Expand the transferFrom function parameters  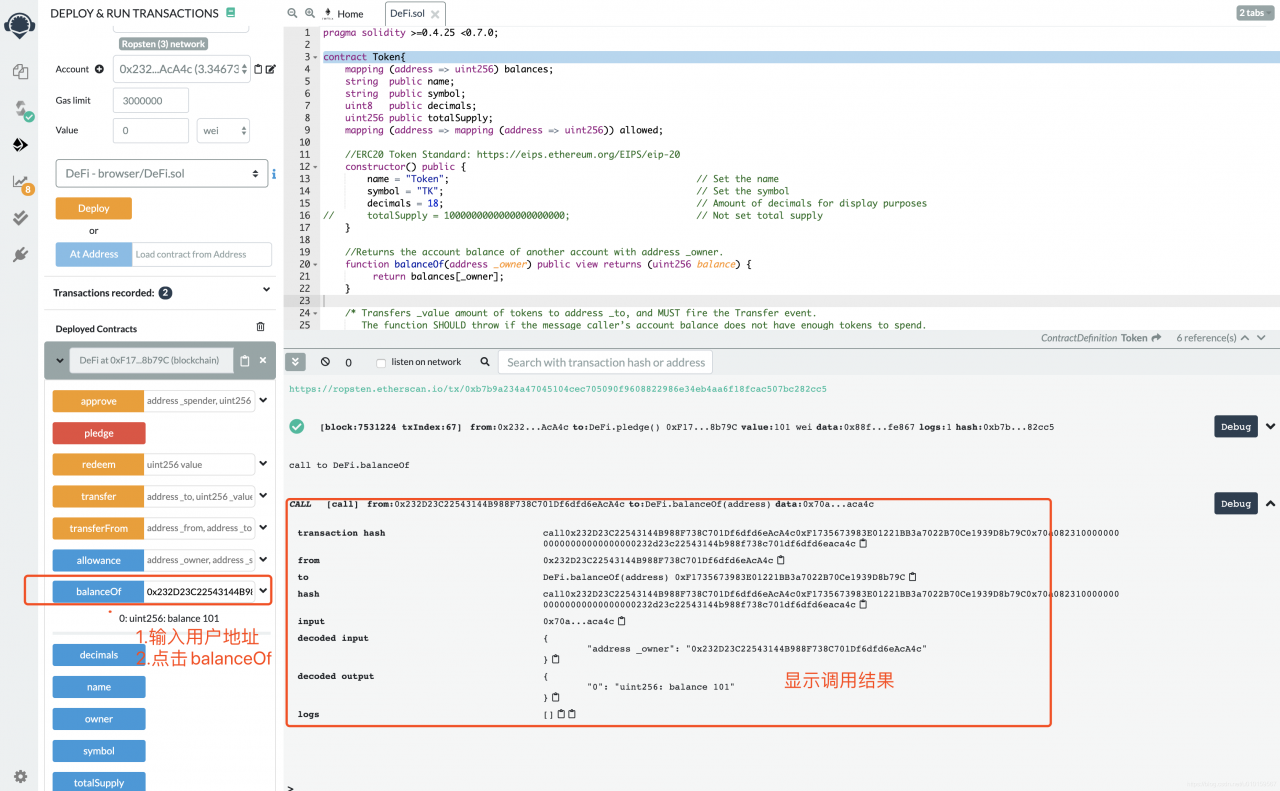pyautogui.click(x=263, y=528)
